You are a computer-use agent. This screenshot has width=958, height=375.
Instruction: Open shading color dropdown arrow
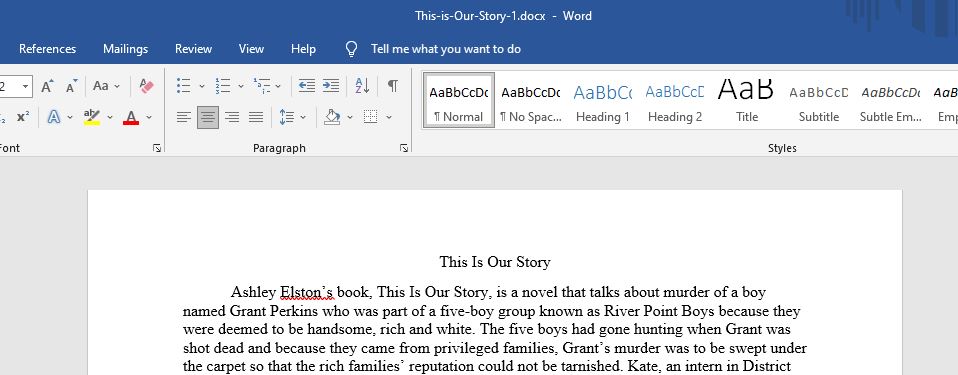[x=349, y=117]
